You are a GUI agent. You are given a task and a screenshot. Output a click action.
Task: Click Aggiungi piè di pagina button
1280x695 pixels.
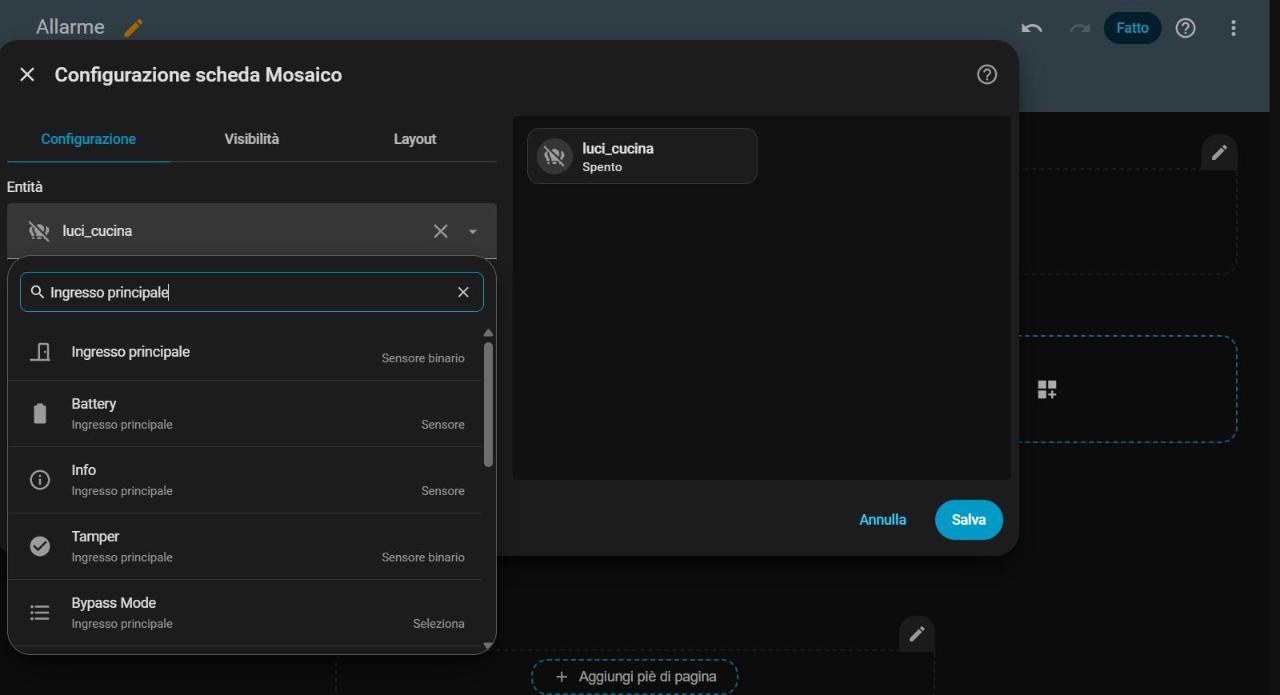pyautogui.click(x=635, y=677)
